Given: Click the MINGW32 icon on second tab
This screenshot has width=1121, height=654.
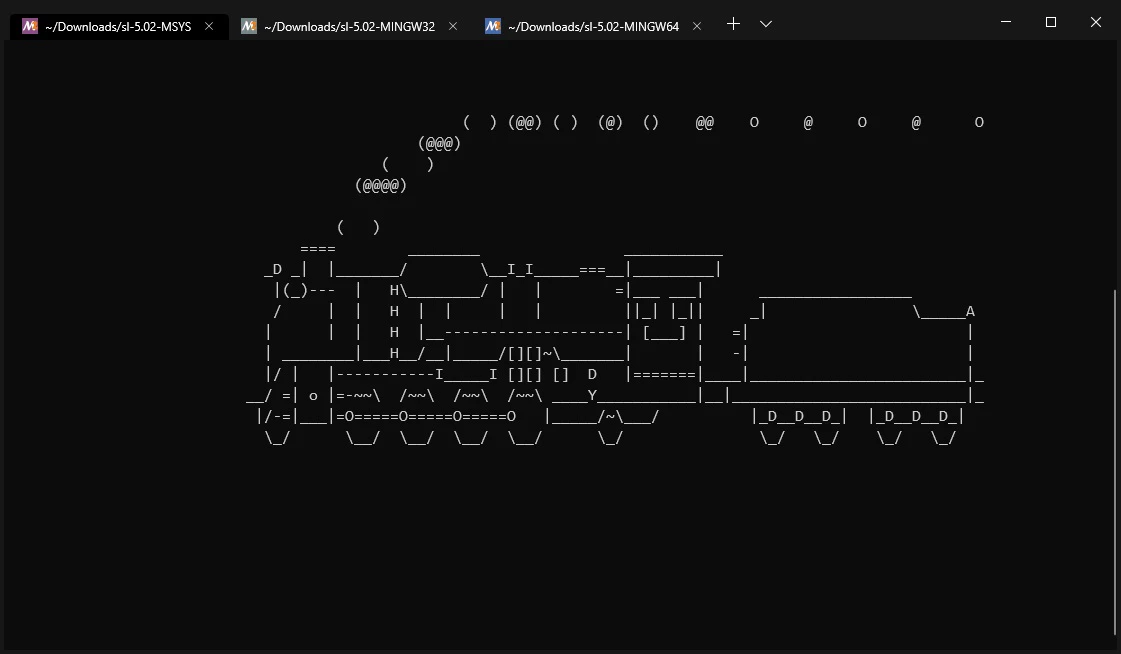Looking at the screenshot, I should [248, 26].
